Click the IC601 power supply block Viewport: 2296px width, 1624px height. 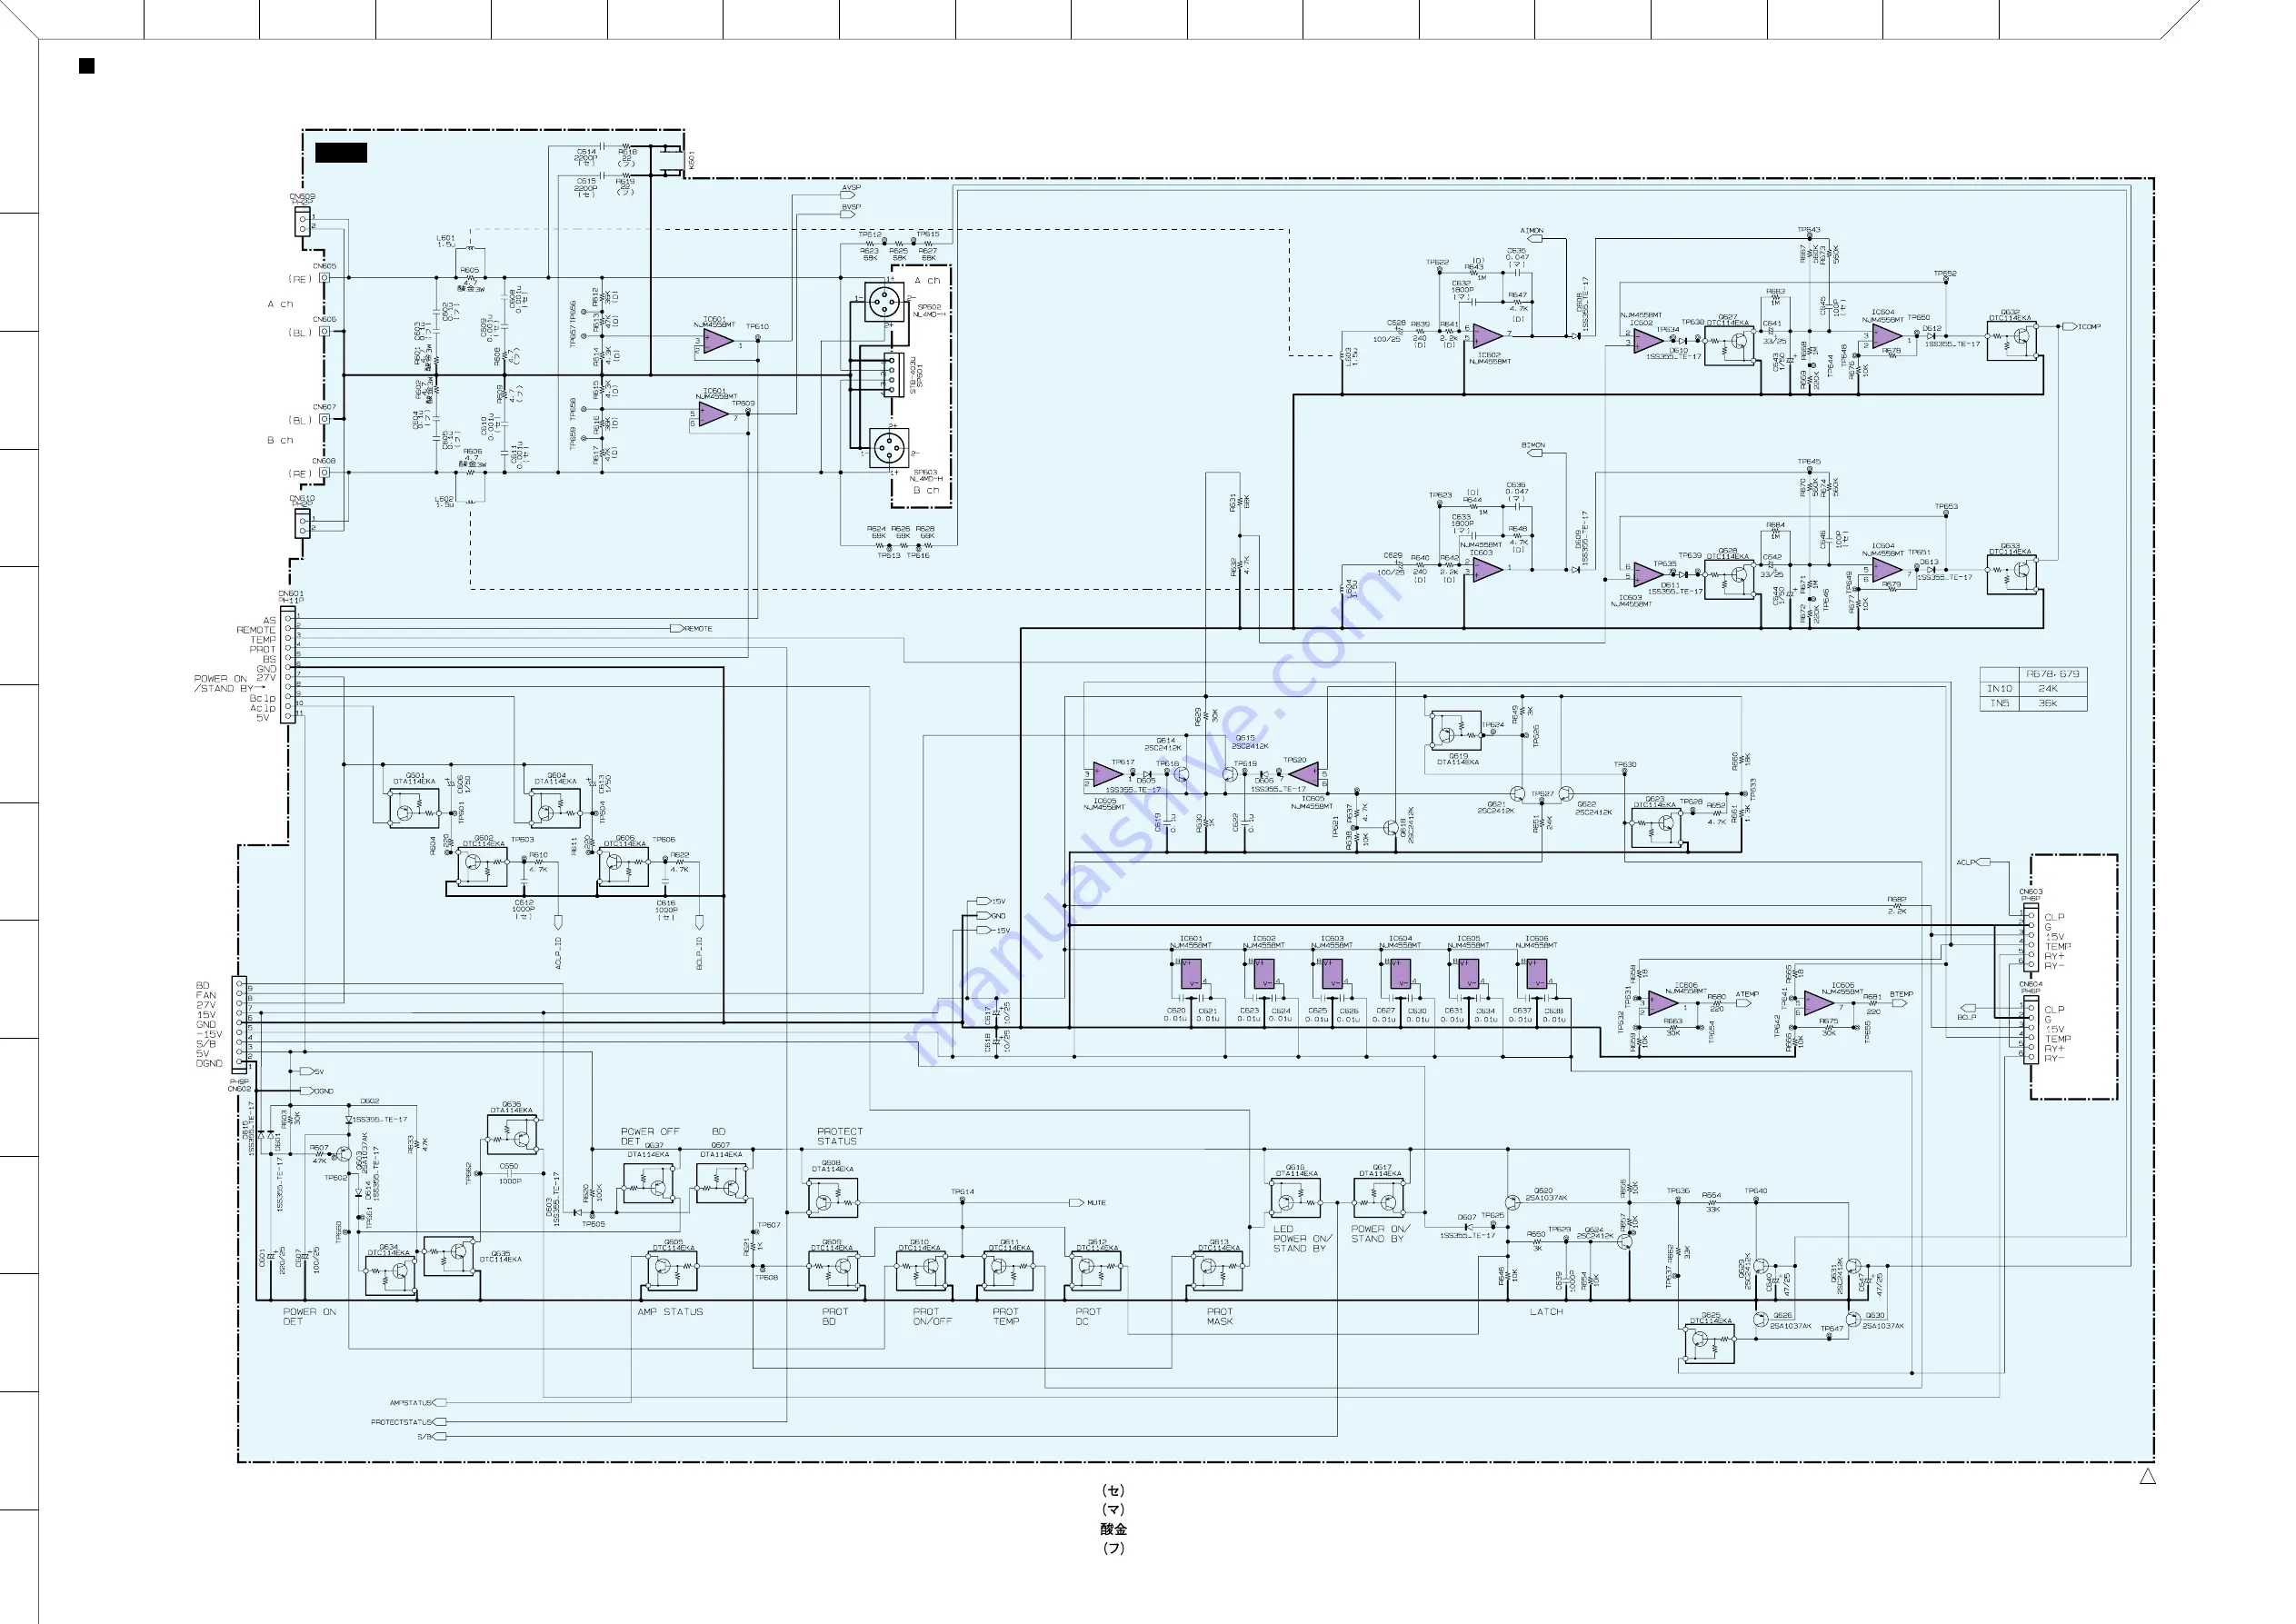pos(1191,974)
